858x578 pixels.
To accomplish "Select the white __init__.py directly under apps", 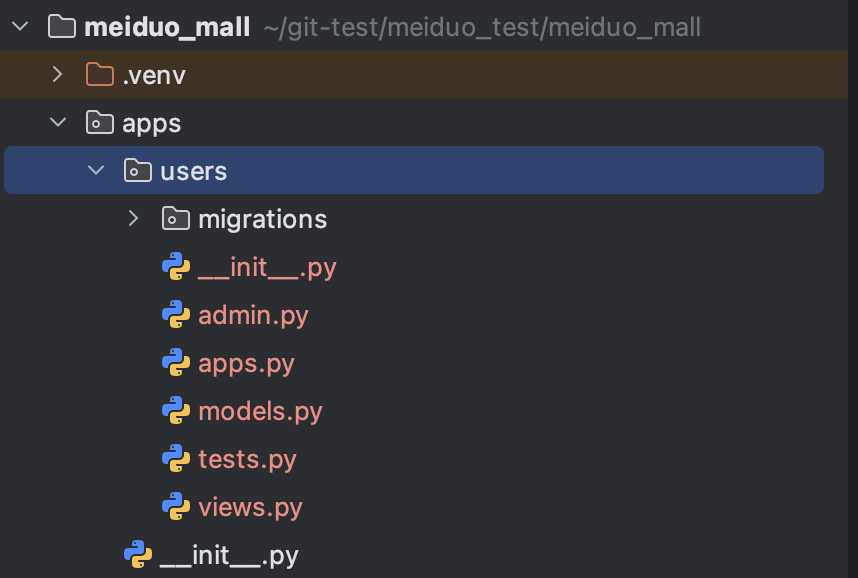I will pyautogui.click(x=229, y=555).
